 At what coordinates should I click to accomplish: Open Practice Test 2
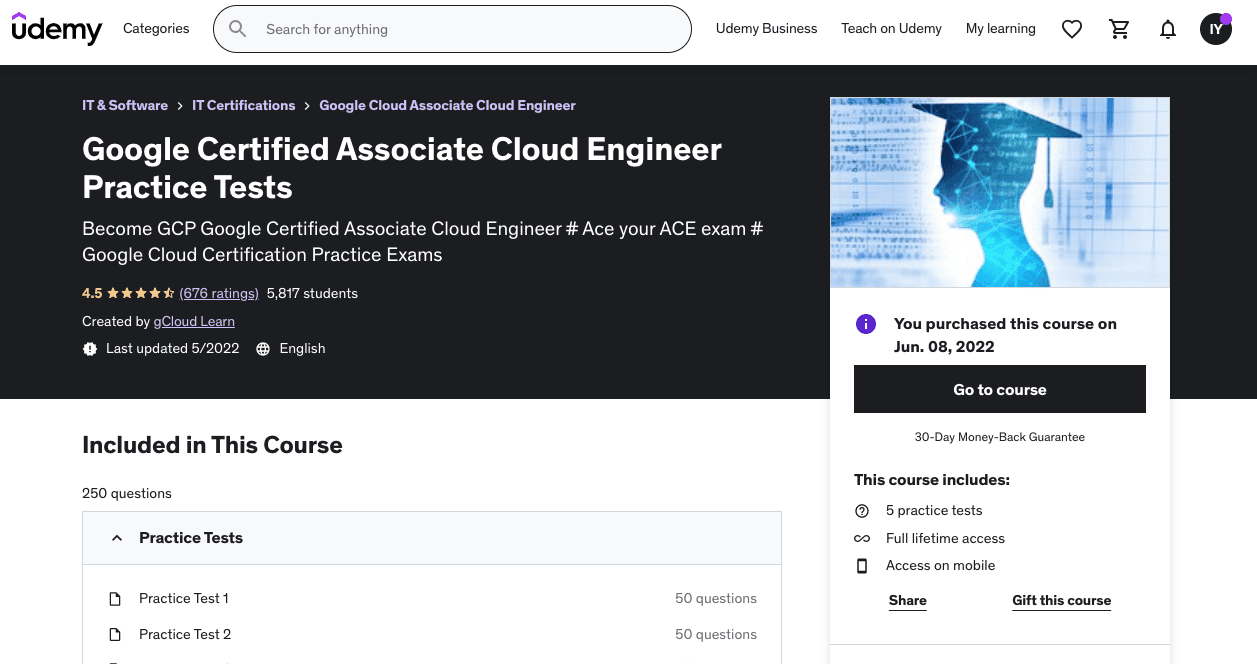pyautogui.click(x=185, y=635)
